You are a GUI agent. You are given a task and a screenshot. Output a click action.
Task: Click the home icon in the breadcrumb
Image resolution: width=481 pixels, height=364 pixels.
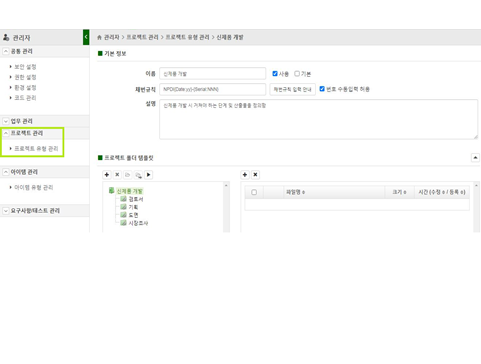99,37
